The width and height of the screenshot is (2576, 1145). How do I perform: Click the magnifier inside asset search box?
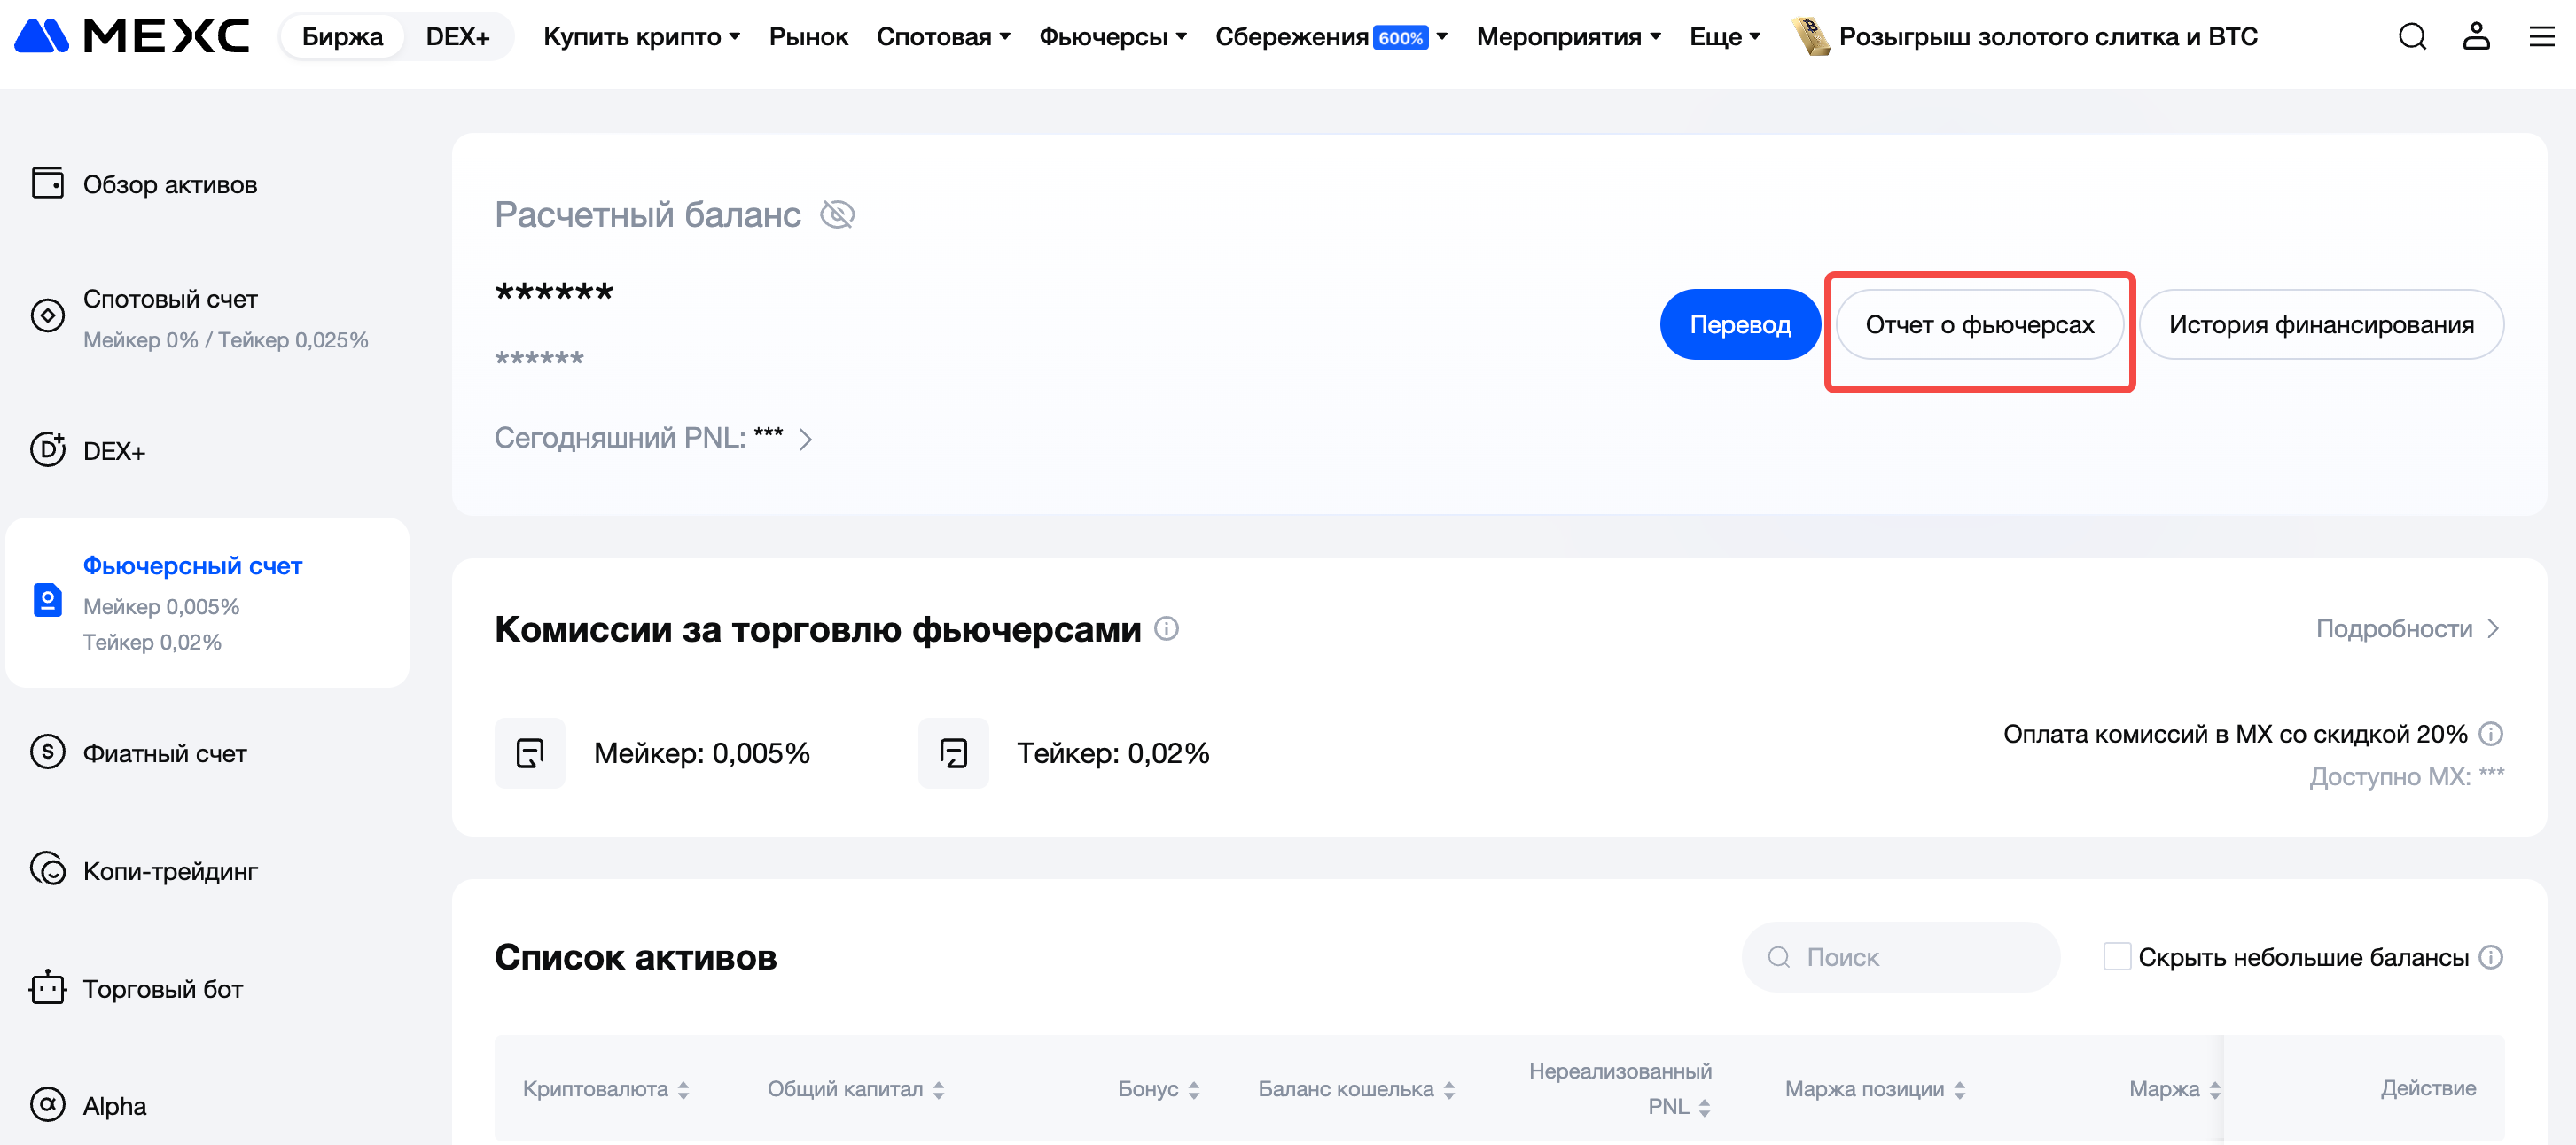[x=1779, y=957]
